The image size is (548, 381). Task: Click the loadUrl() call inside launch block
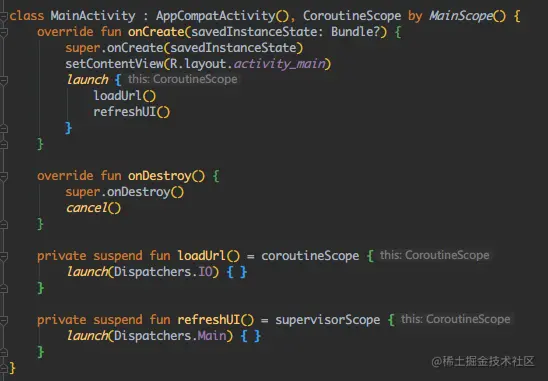click(125, 96)
